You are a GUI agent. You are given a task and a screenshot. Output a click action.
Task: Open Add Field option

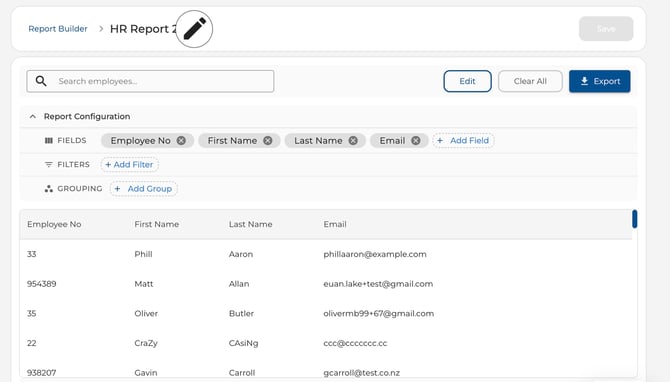(463, 141)
